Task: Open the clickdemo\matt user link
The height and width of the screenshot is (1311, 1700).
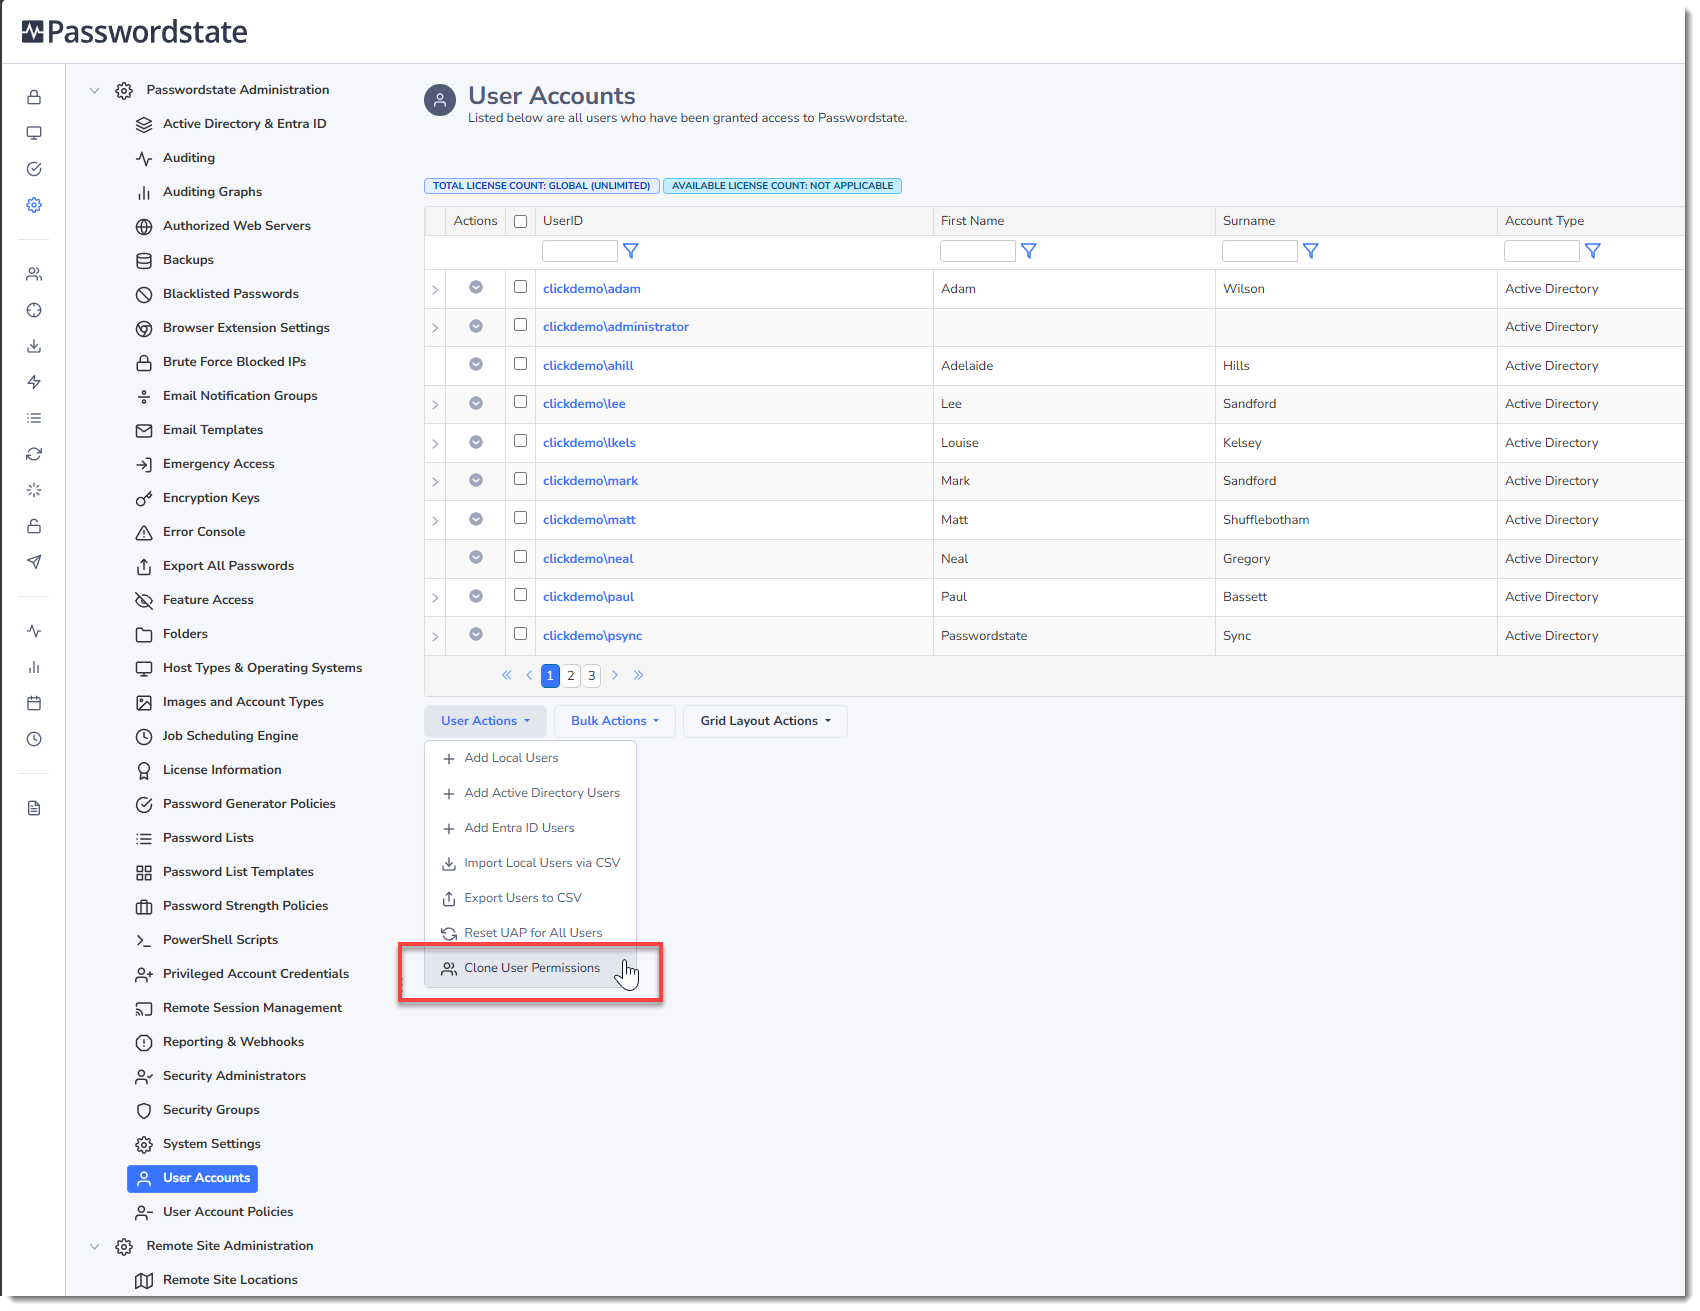Action: pyautogui.click(x=589, y=520)
